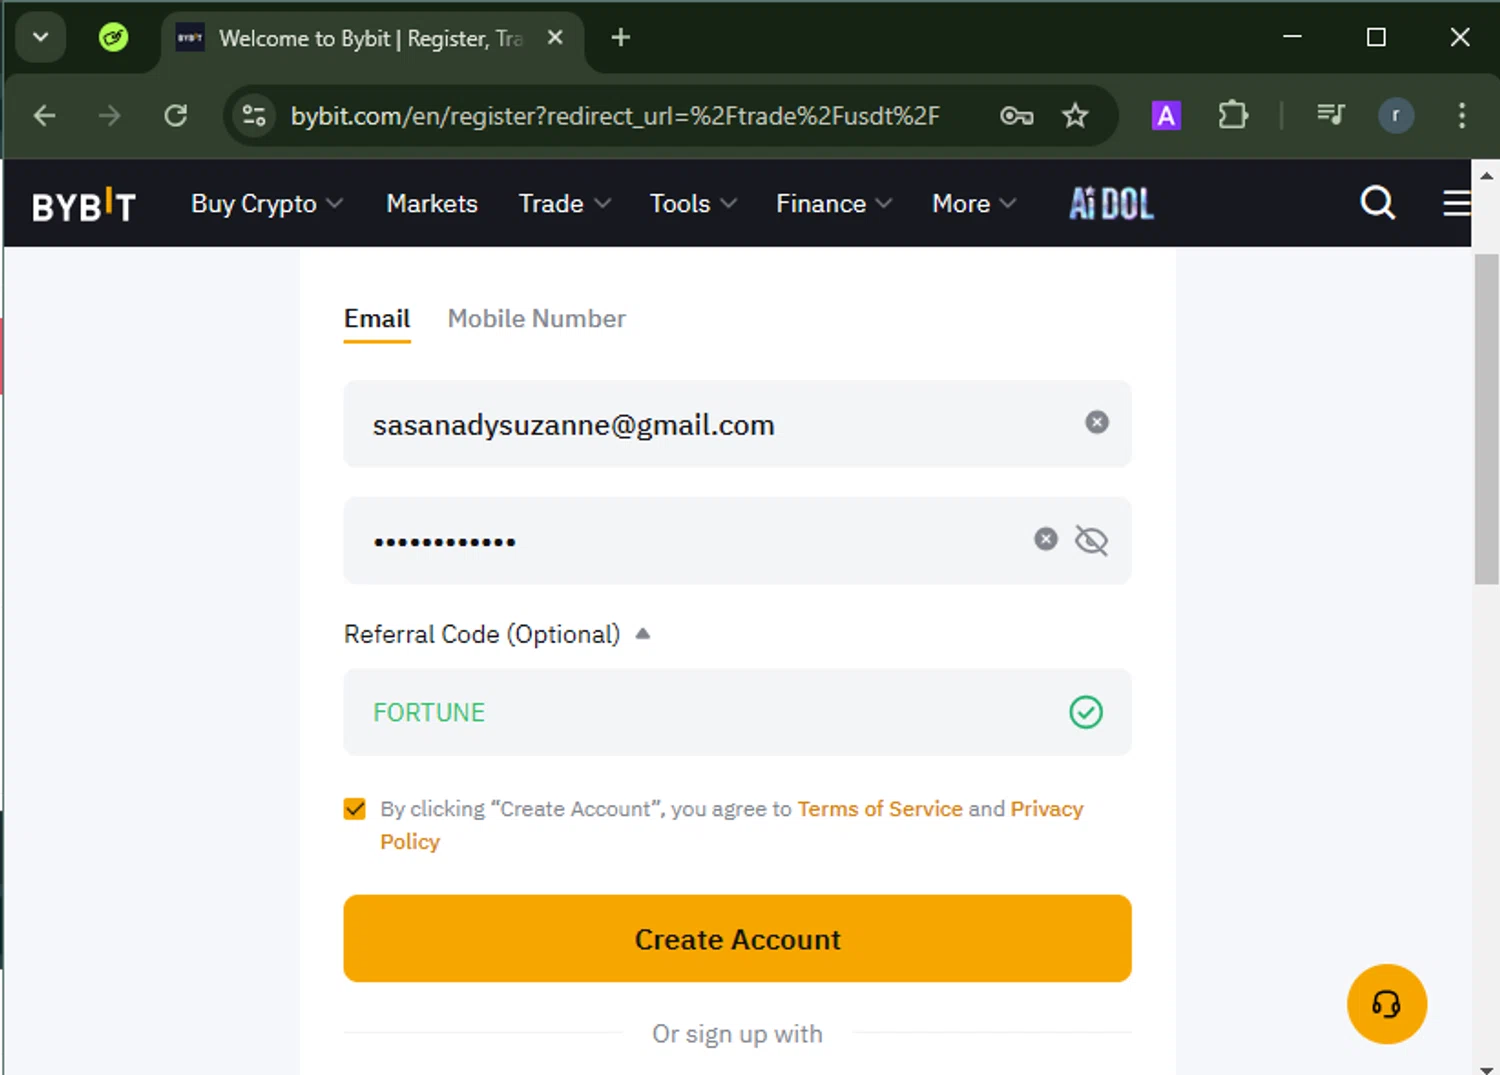Select the Email tab
The image size is (1500, 1075).
coord(377,319)
